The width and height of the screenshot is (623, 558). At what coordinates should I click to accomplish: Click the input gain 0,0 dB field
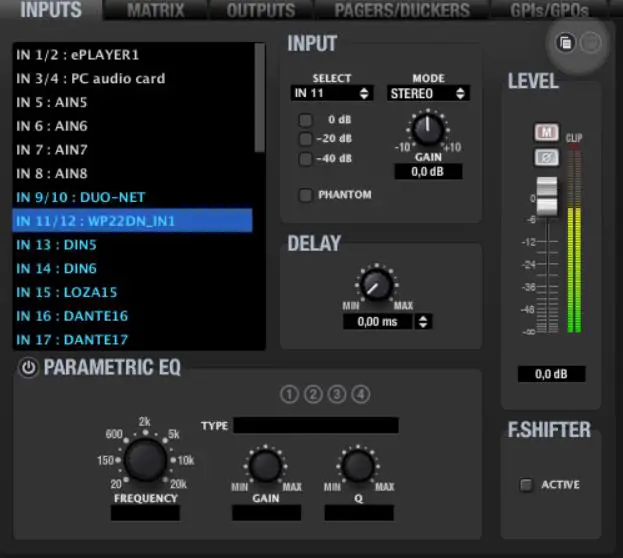coord(428,172)
